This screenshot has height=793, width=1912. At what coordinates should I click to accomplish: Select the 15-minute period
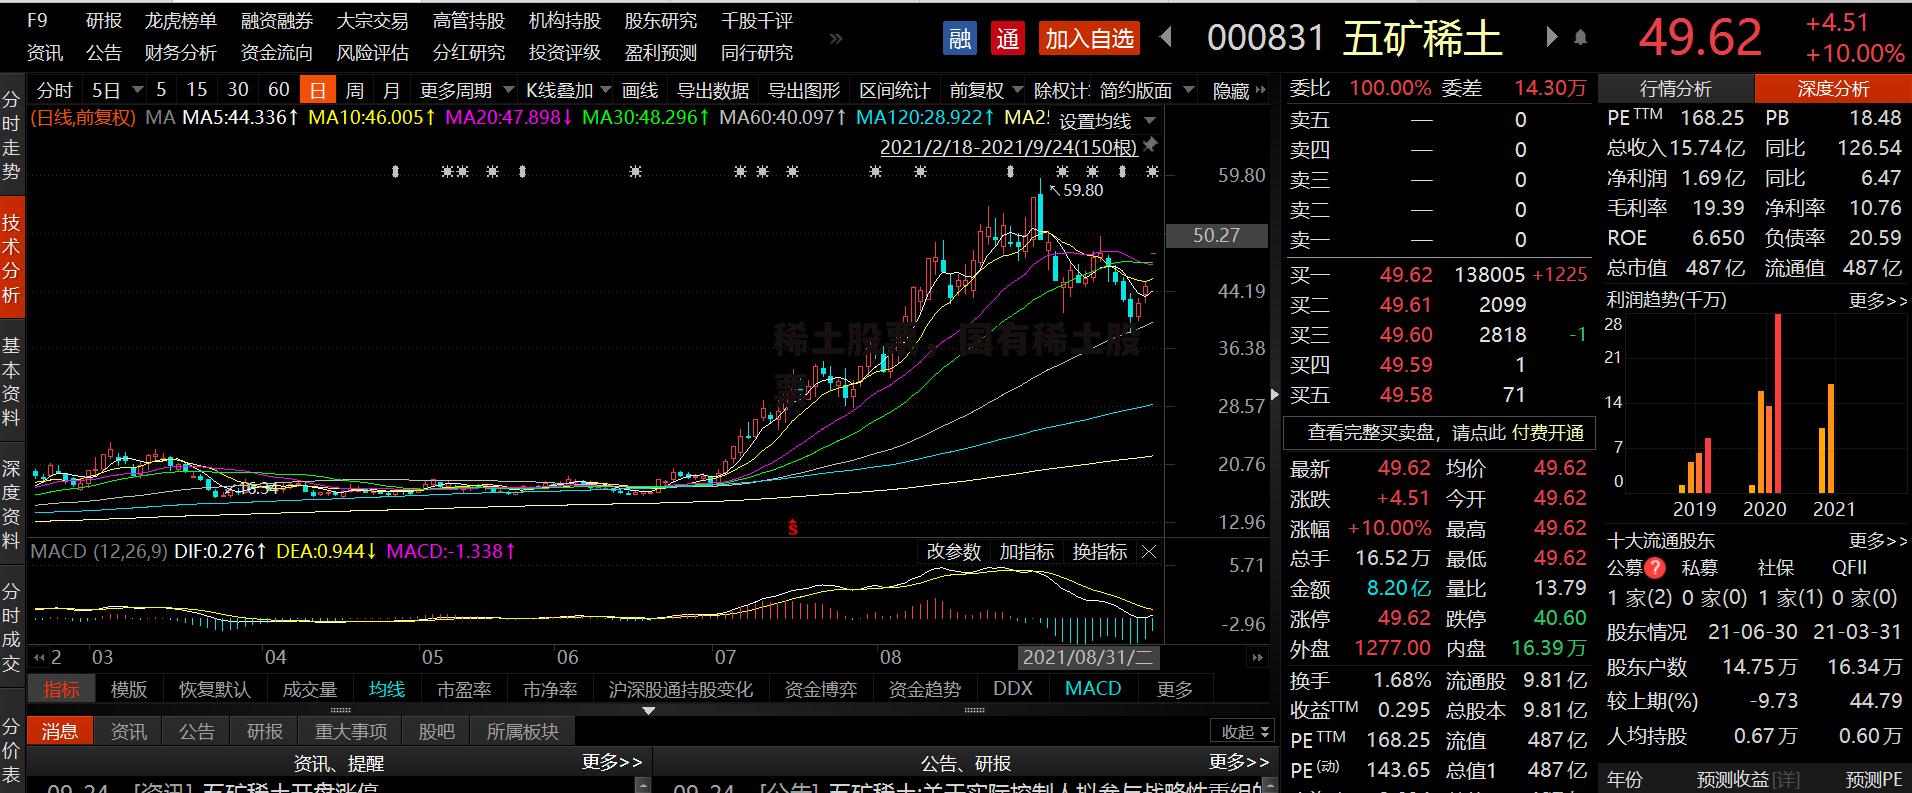pos(197,90)
